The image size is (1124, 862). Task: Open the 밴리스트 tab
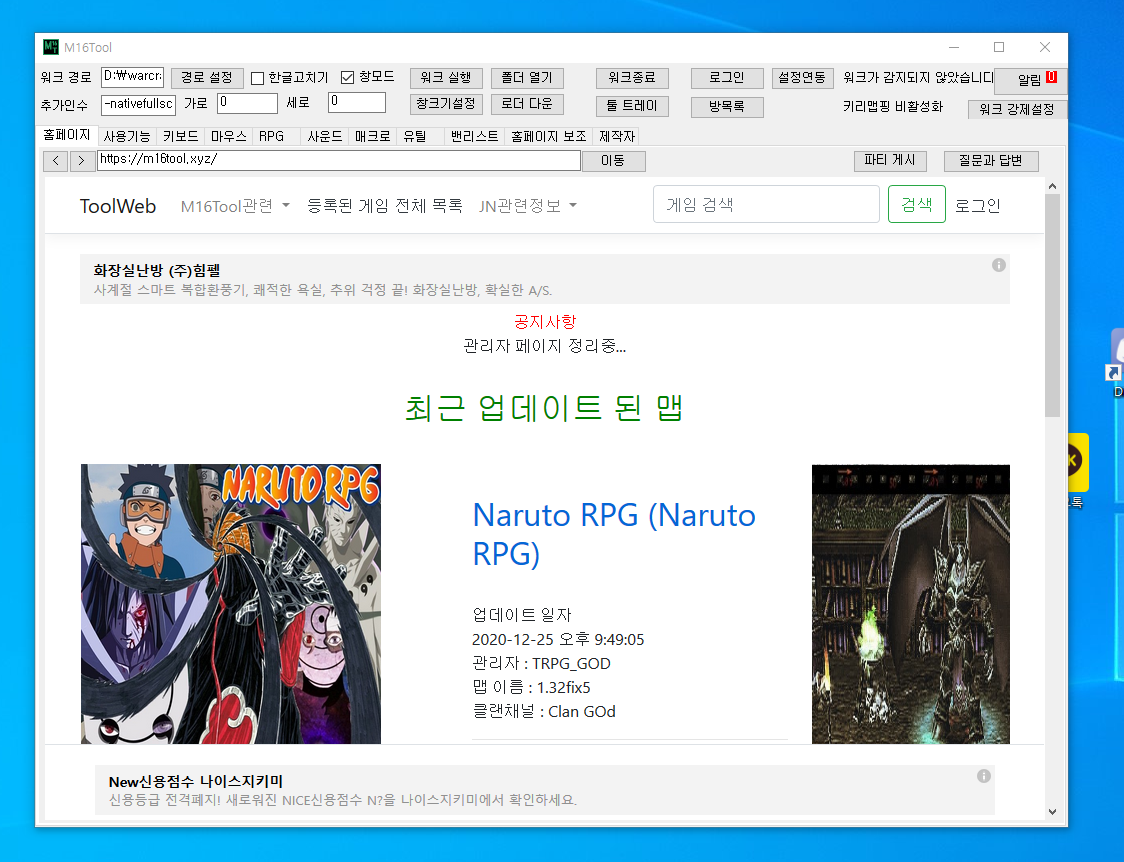[475, 136]
